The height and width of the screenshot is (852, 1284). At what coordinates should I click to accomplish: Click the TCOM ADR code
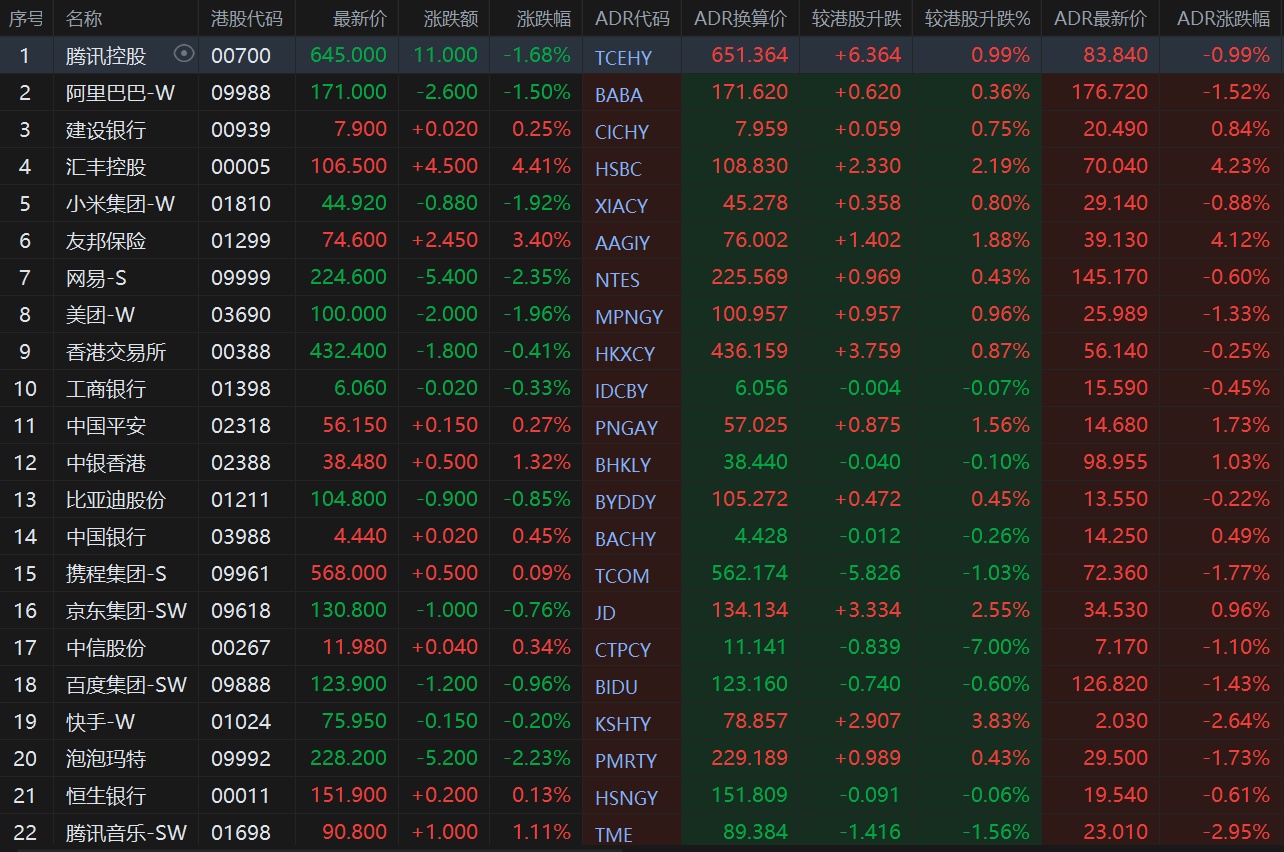[x=622, y=576]
